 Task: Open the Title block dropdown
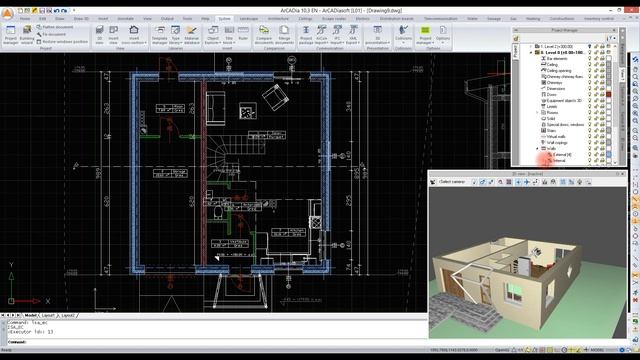(x=229, y=35)
